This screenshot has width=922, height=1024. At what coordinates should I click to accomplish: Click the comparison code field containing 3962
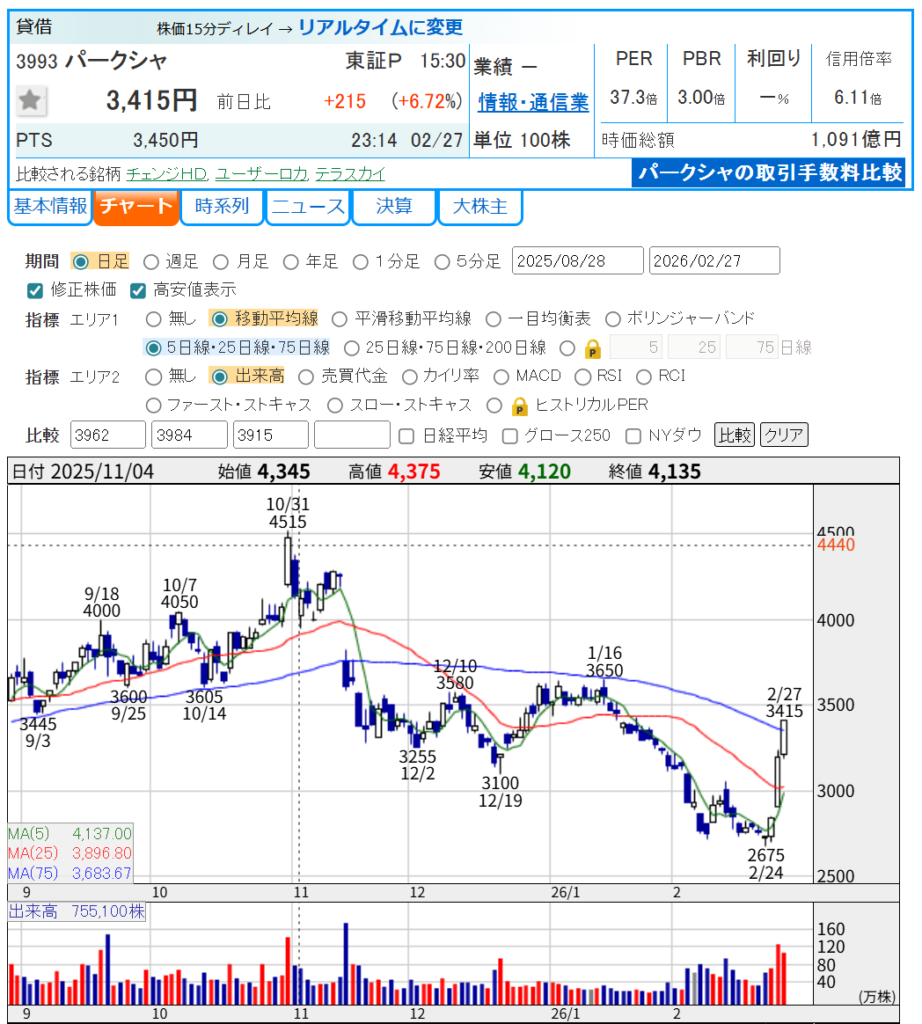(x=109, y=435)
